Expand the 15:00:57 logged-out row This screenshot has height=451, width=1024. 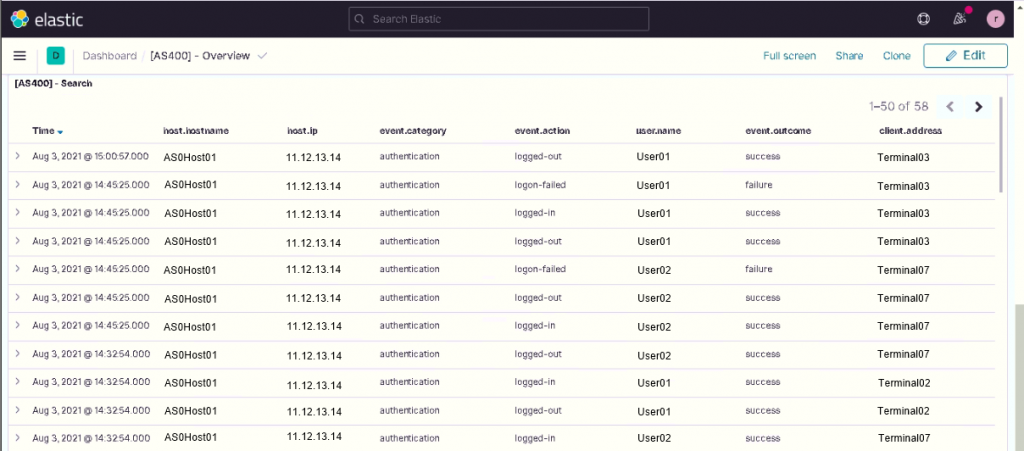coord(17,157)
